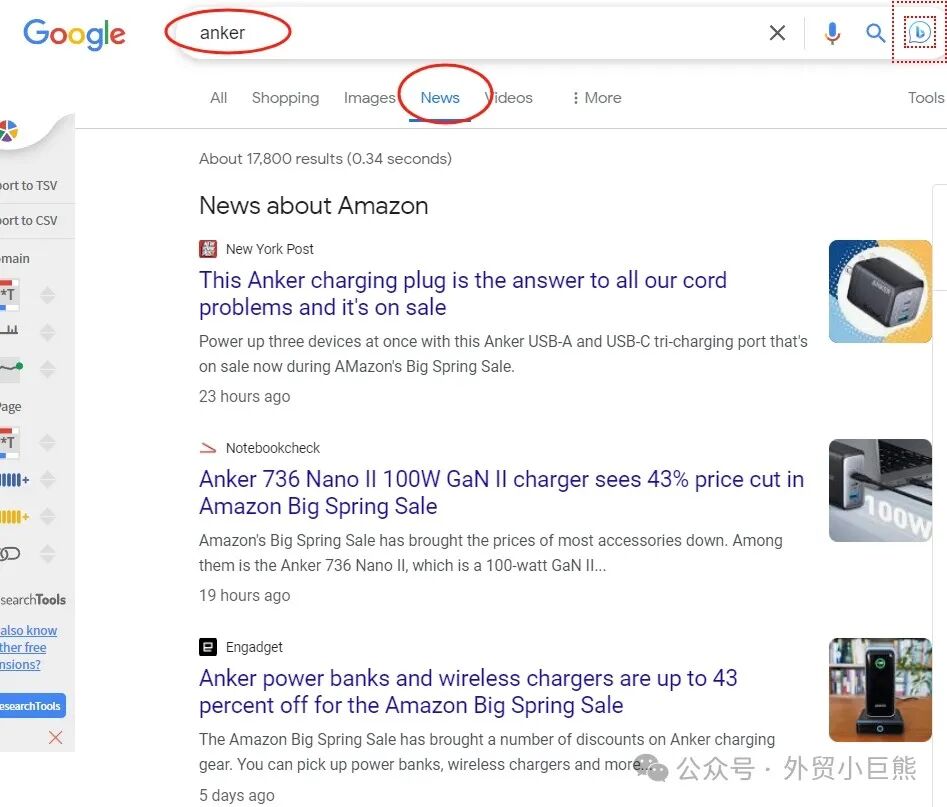Click the 23 hours ago timestamp

click(x=245, y=396)
